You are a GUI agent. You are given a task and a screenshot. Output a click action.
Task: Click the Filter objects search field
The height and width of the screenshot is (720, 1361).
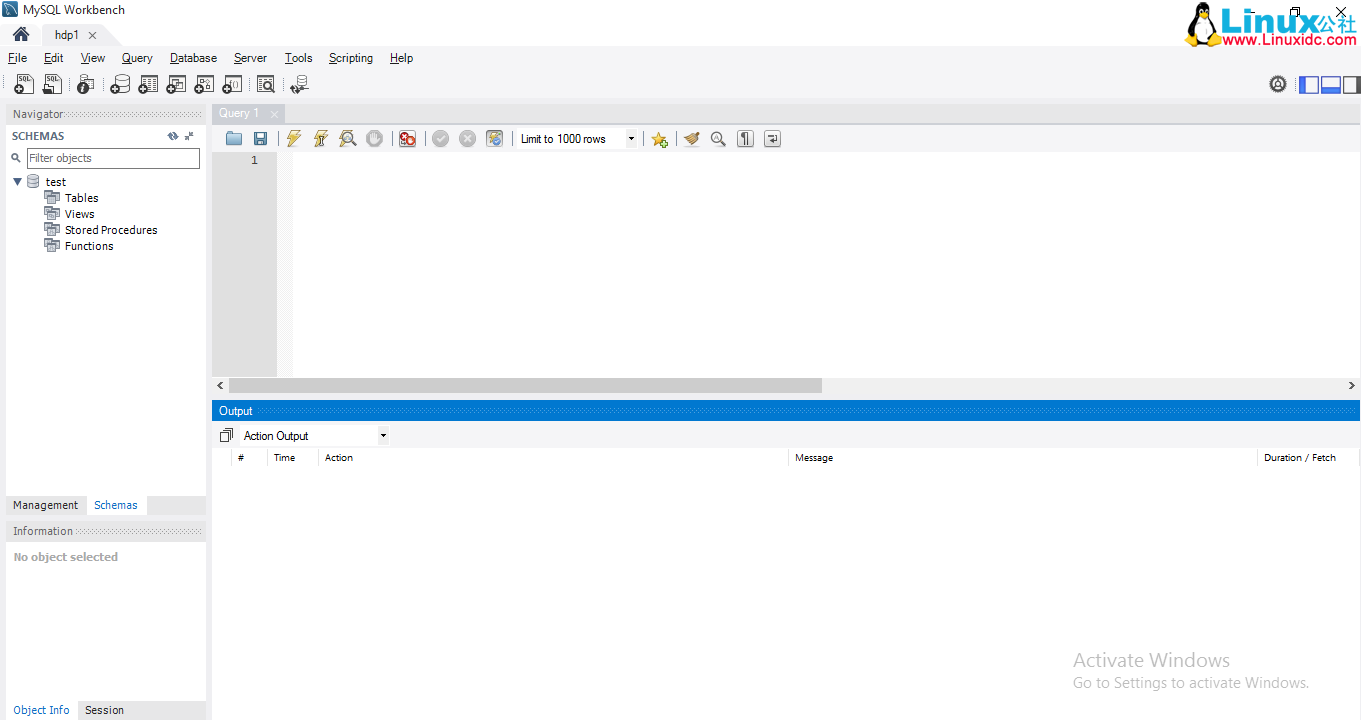pyautogui.click(x=112, y=158)
